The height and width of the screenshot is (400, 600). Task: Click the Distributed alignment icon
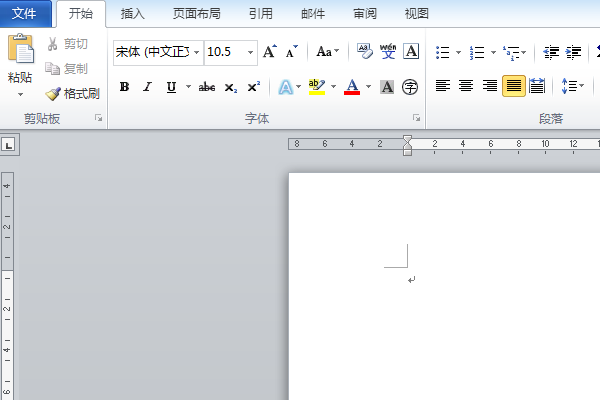[537, 86]
